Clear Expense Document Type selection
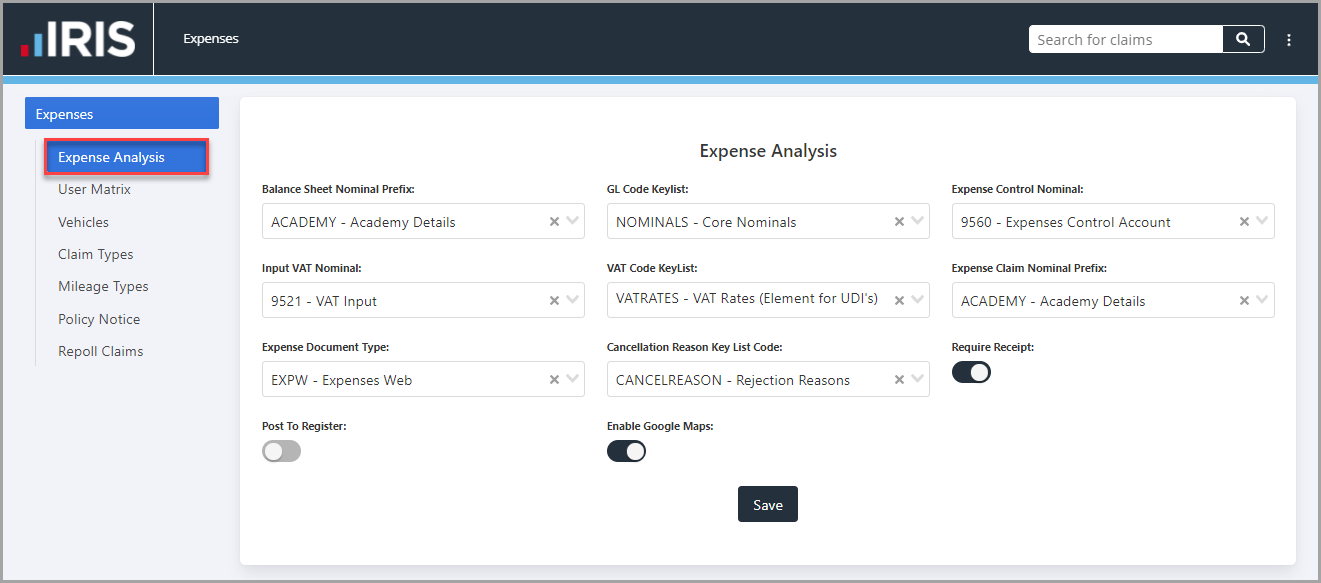Image resolution: width=1321 pixels, height=583 pixels. coord(554,380)
